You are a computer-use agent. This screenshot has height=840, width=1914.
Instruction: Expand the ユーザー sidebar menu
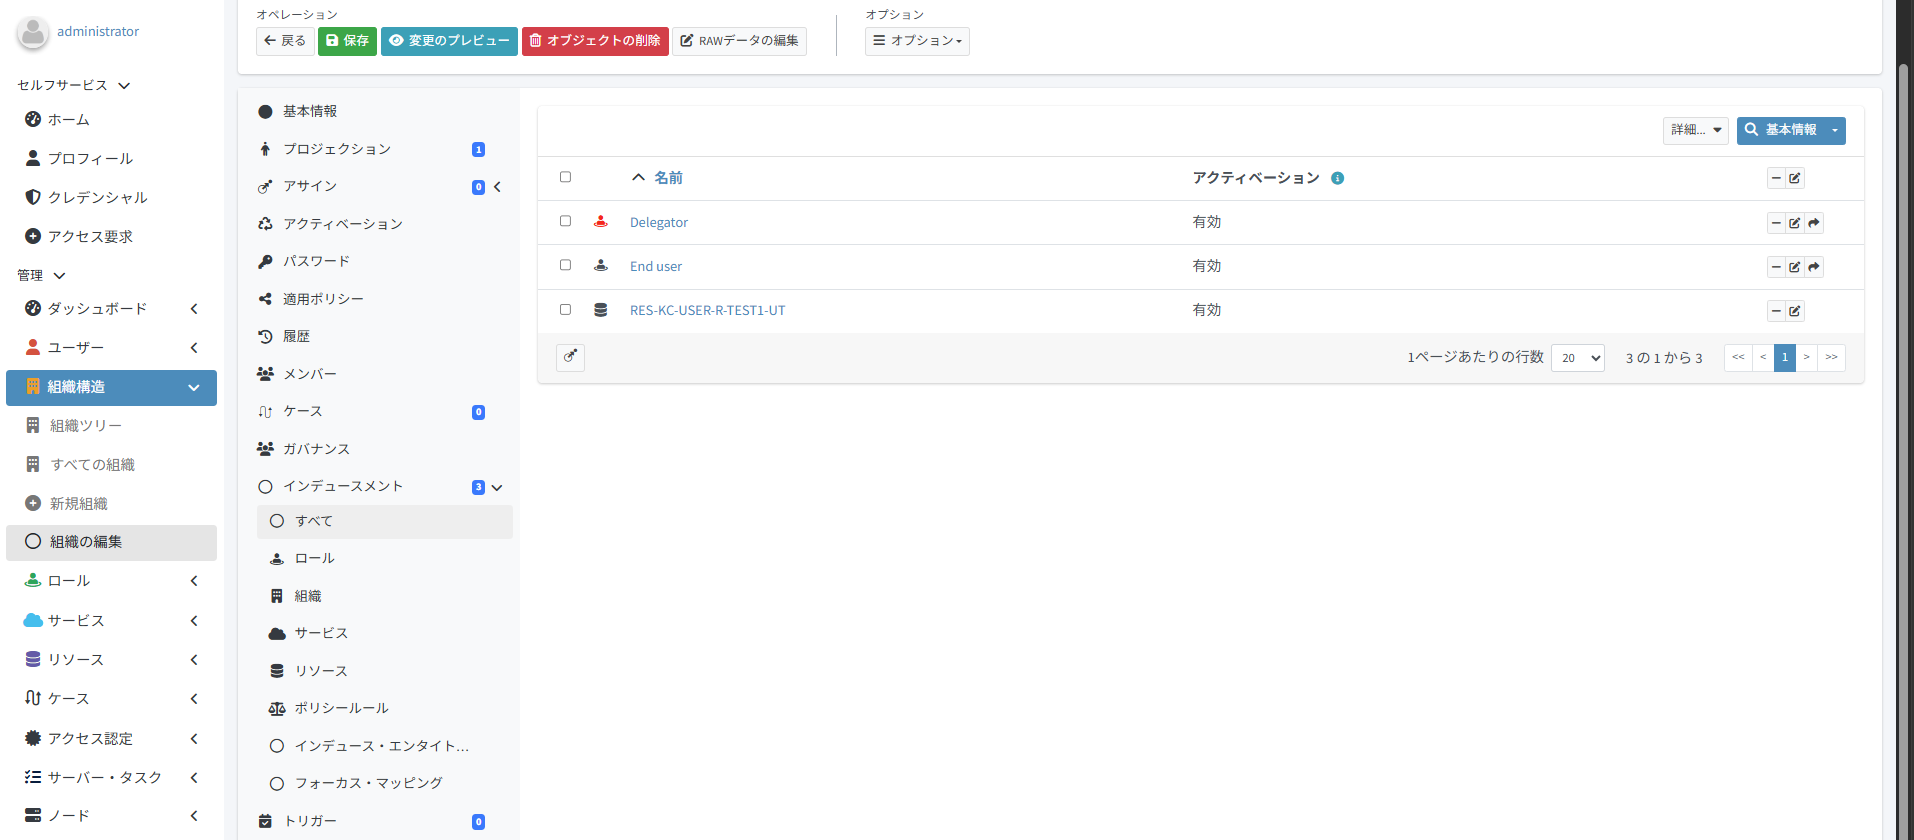[x=194, y=347]
